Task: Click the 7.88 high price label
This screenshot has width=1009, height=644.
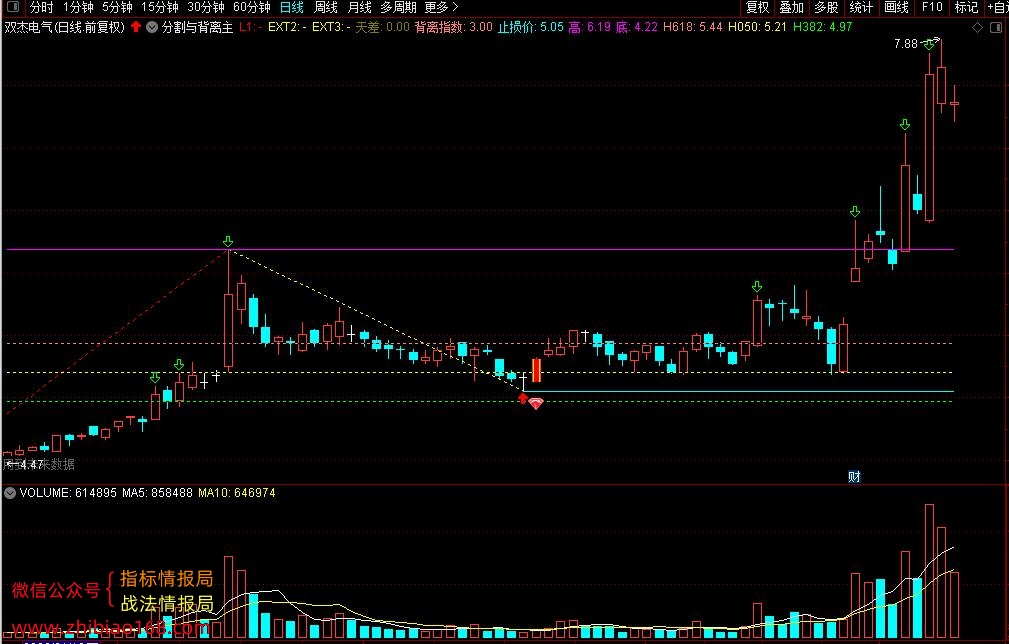Action: pyautogui.click(x=905, y=44)
